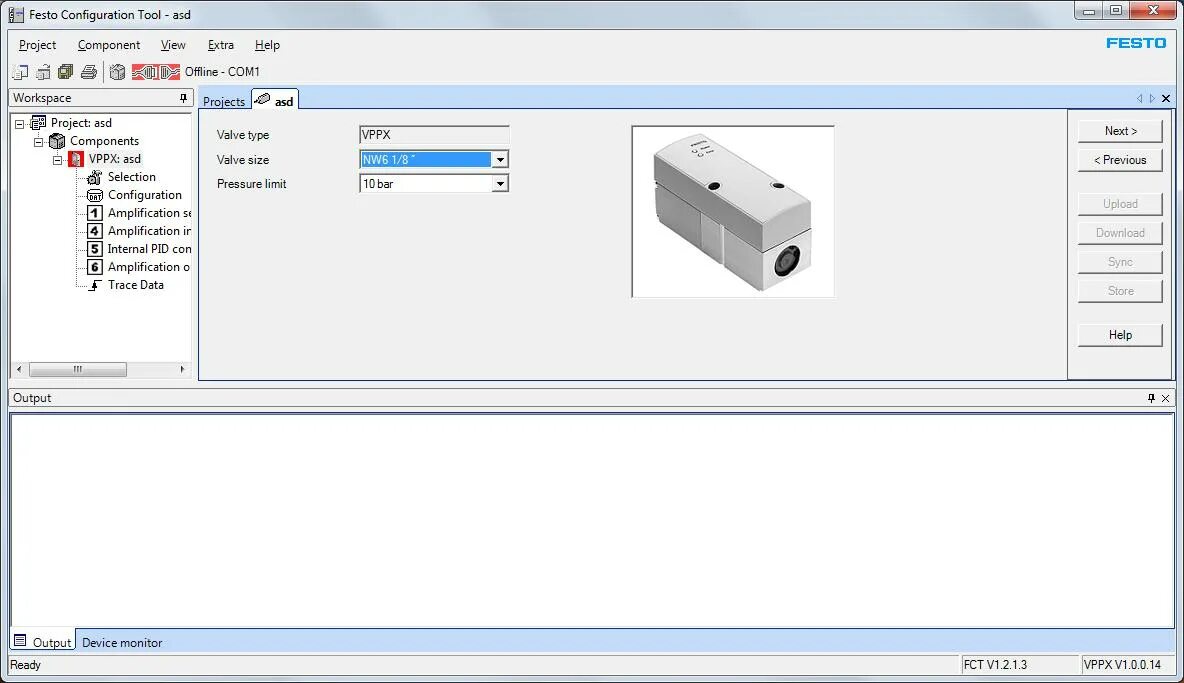Click the Upload button
1184x683 pixels.
tap(1120, 204)
